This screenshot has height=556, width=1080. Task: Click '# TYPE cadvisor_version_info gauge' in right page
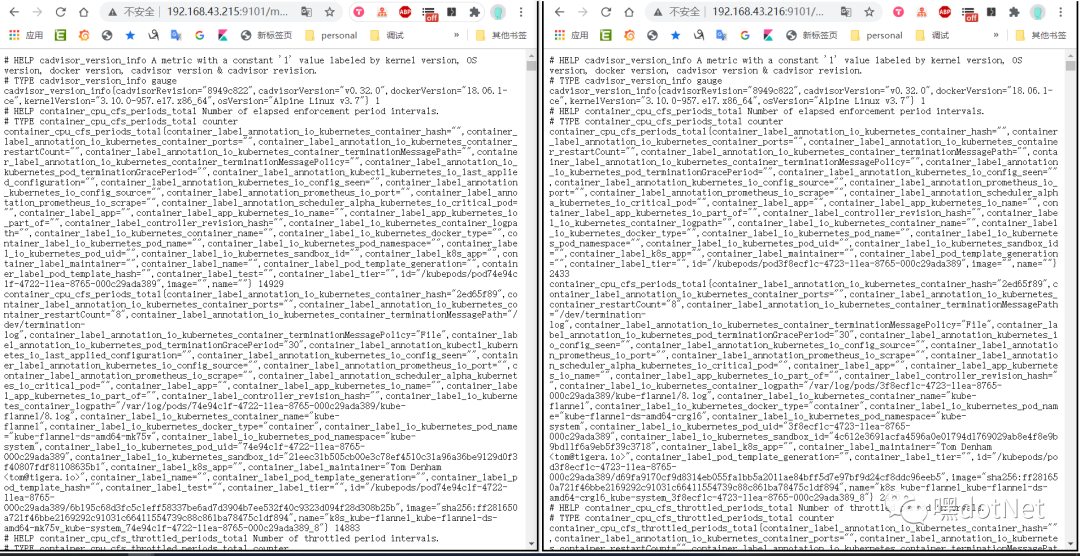coord(636,81)
